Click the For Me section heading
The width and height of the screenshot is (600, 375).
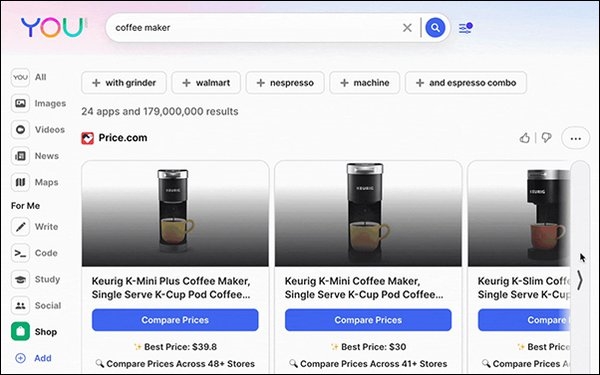(25, 206)
